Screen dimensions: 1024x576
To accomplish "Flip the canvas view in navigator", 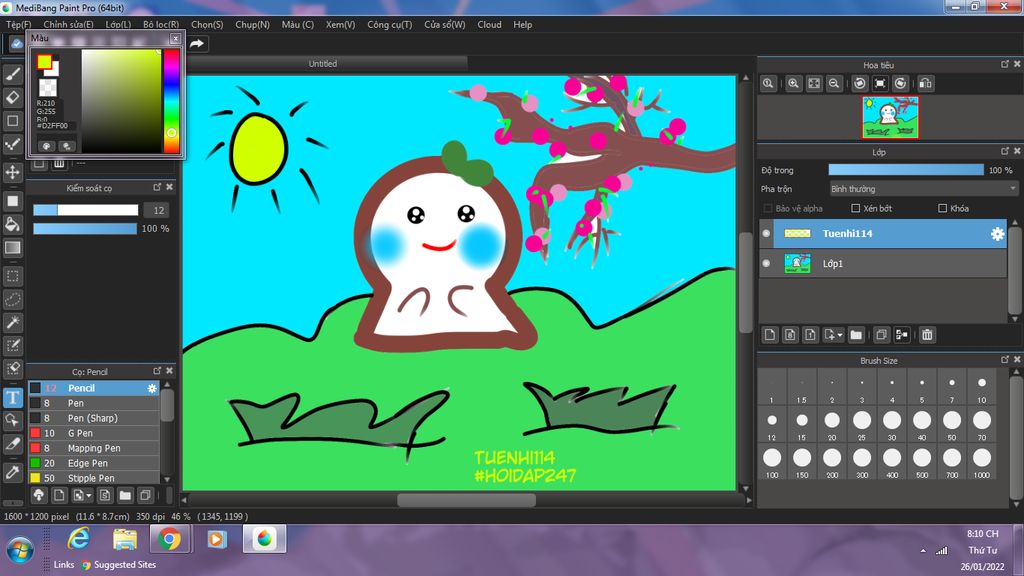I will (925, 84).
